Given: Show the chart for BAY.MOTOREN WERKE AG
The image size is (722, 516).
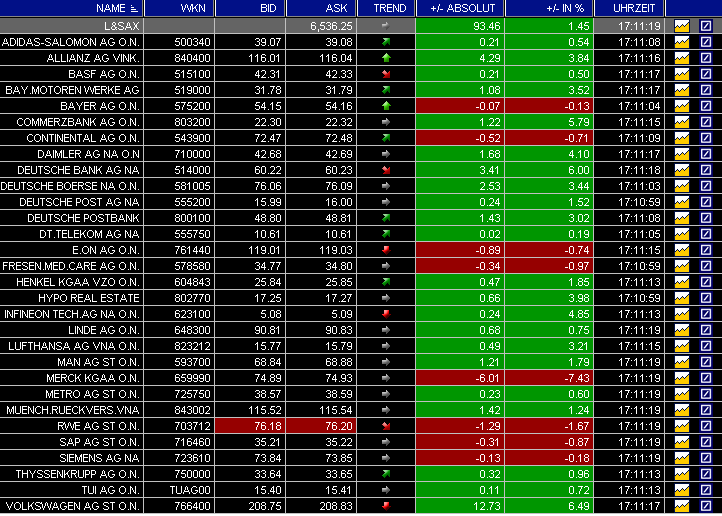Looking at the screenshot, I should click(681, 90).
